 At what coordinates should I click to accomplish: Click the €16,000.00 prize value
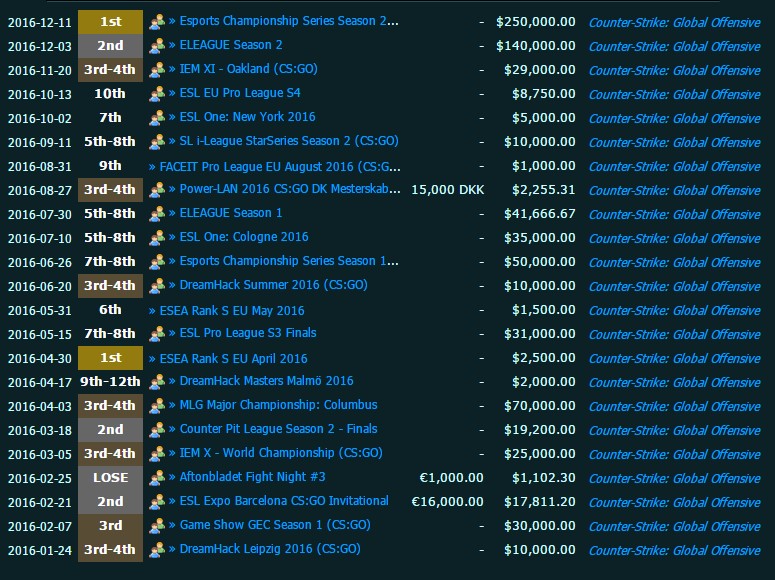click(448, 501)
